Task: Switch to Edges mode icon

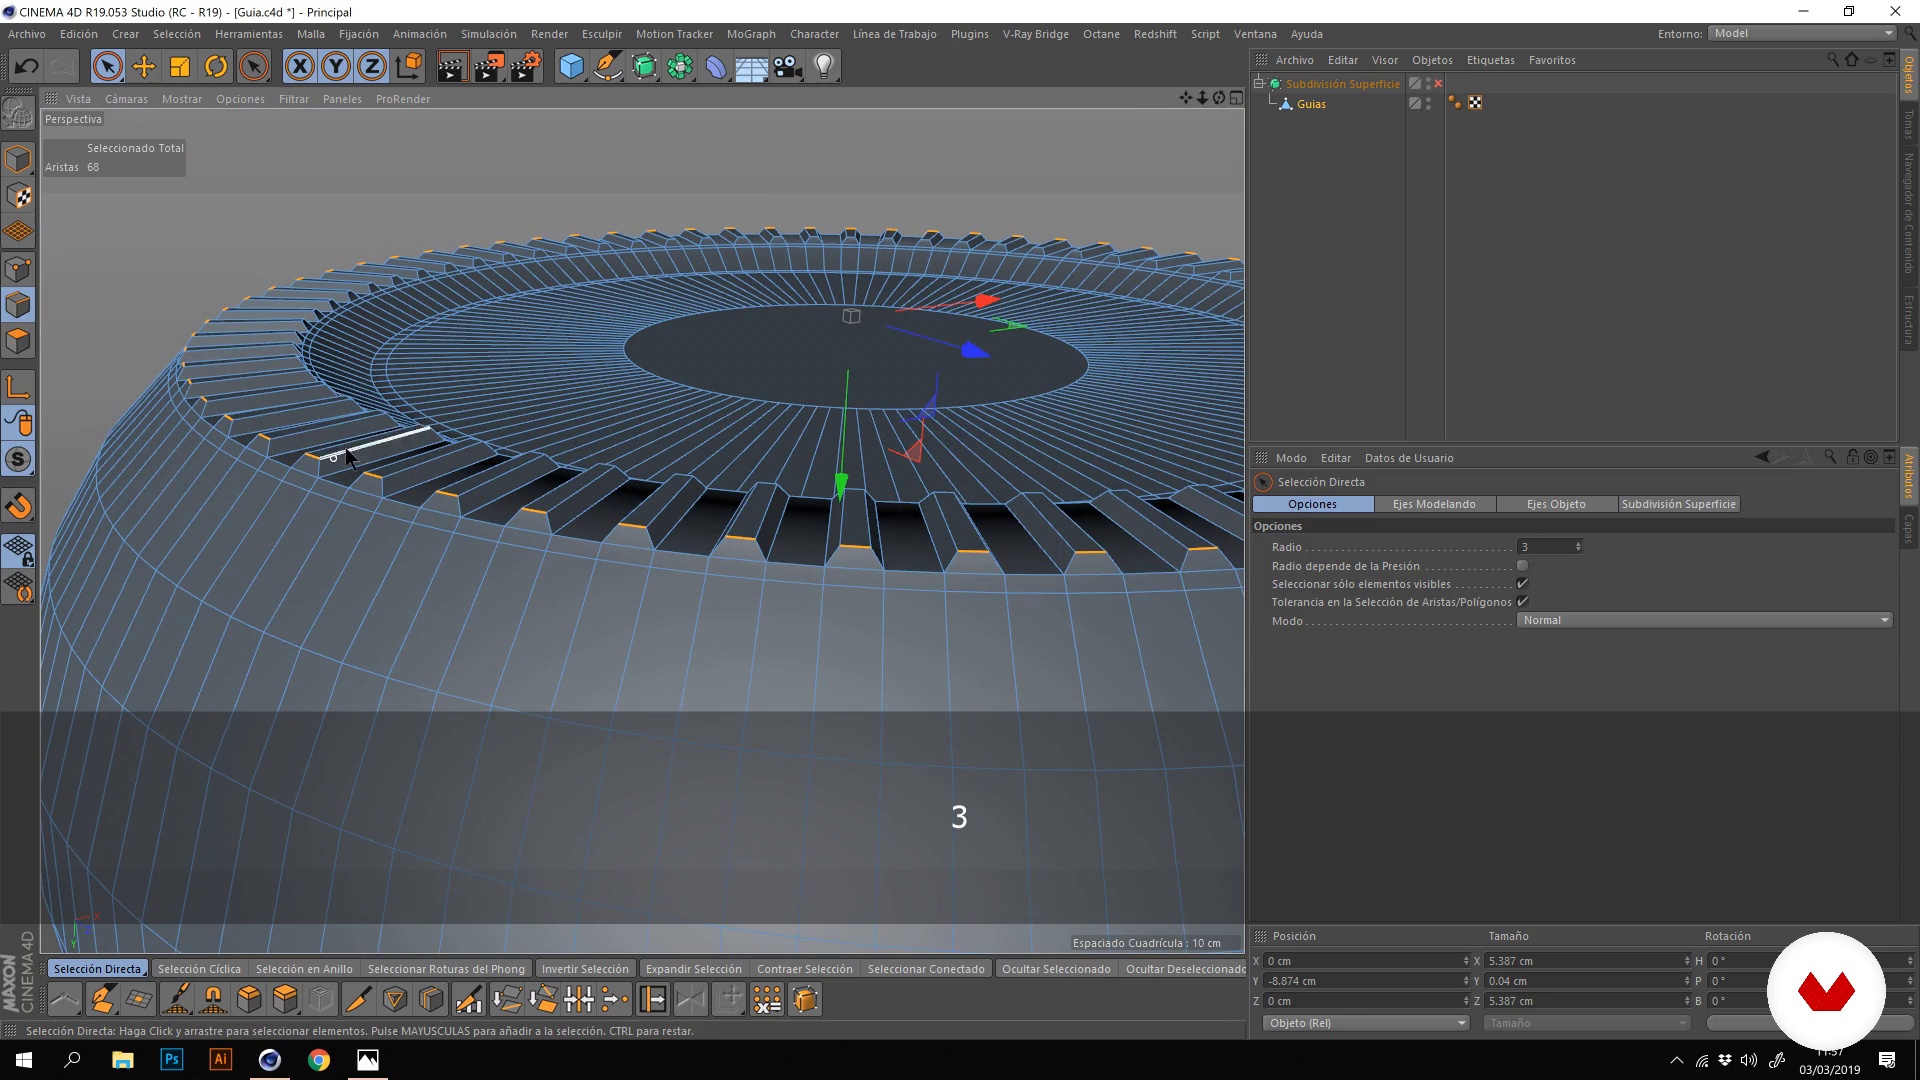Action: [x=18, y=304]
